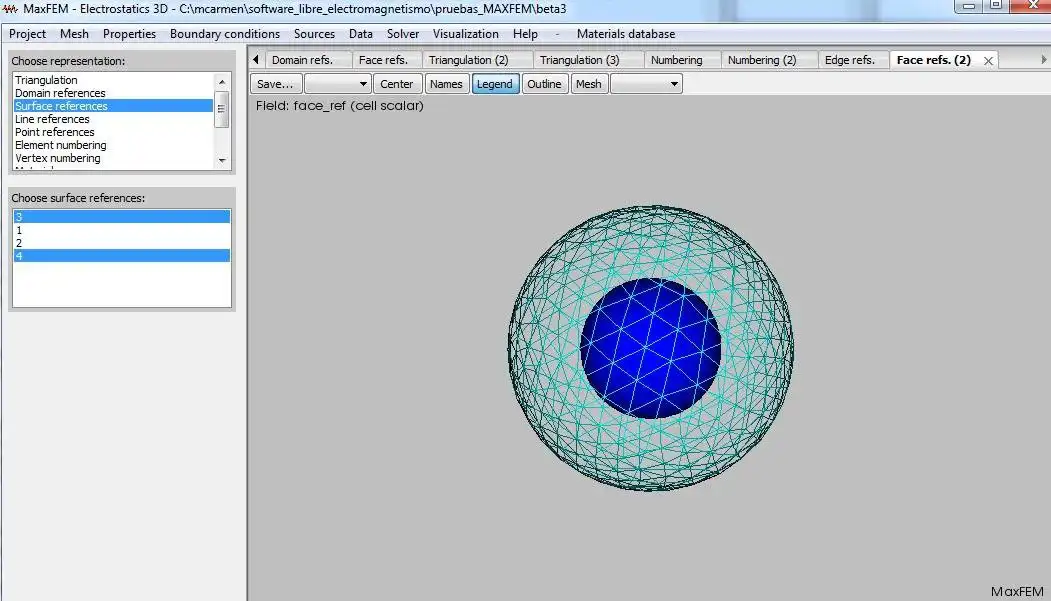1051x601 pixels.
Task: Open the Boundary conditions menu
Action: pos(225,34)
